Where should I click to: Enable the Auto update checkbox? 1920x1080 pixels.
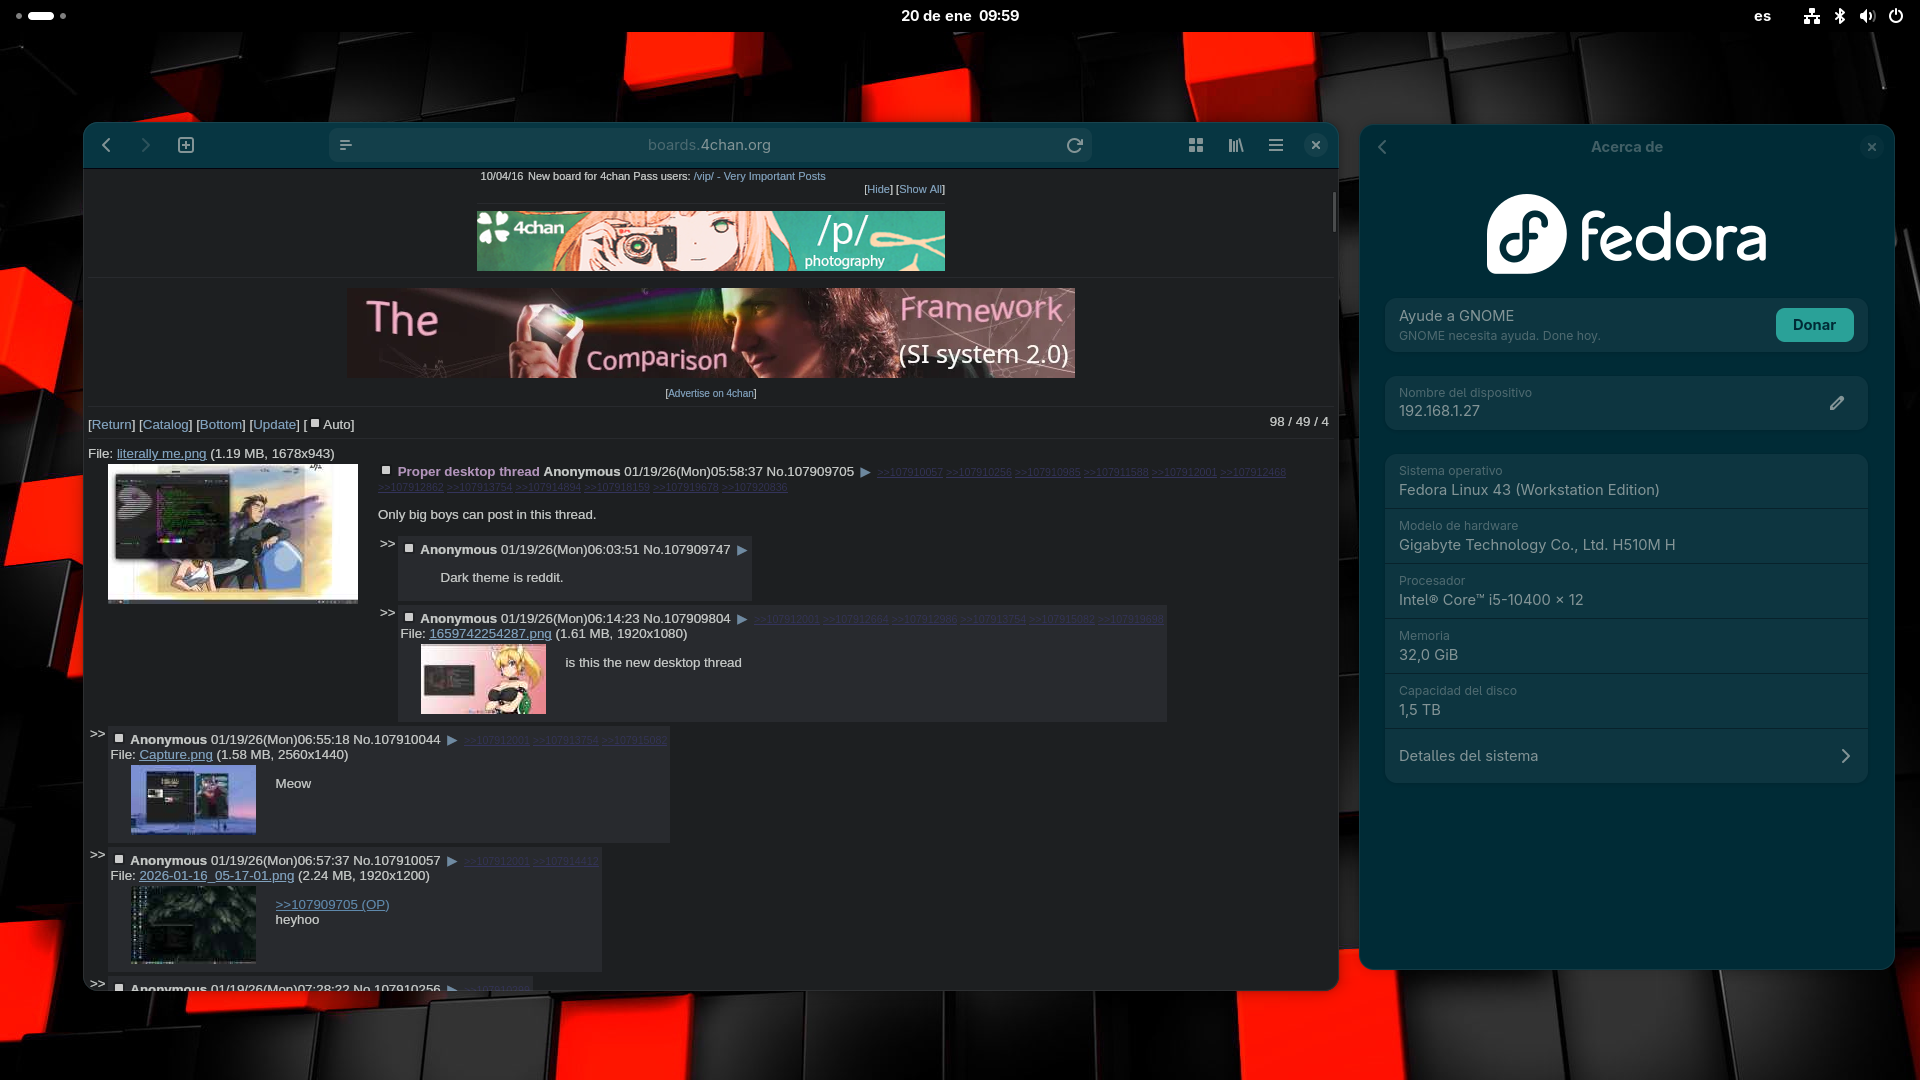(x=315, y=424)
